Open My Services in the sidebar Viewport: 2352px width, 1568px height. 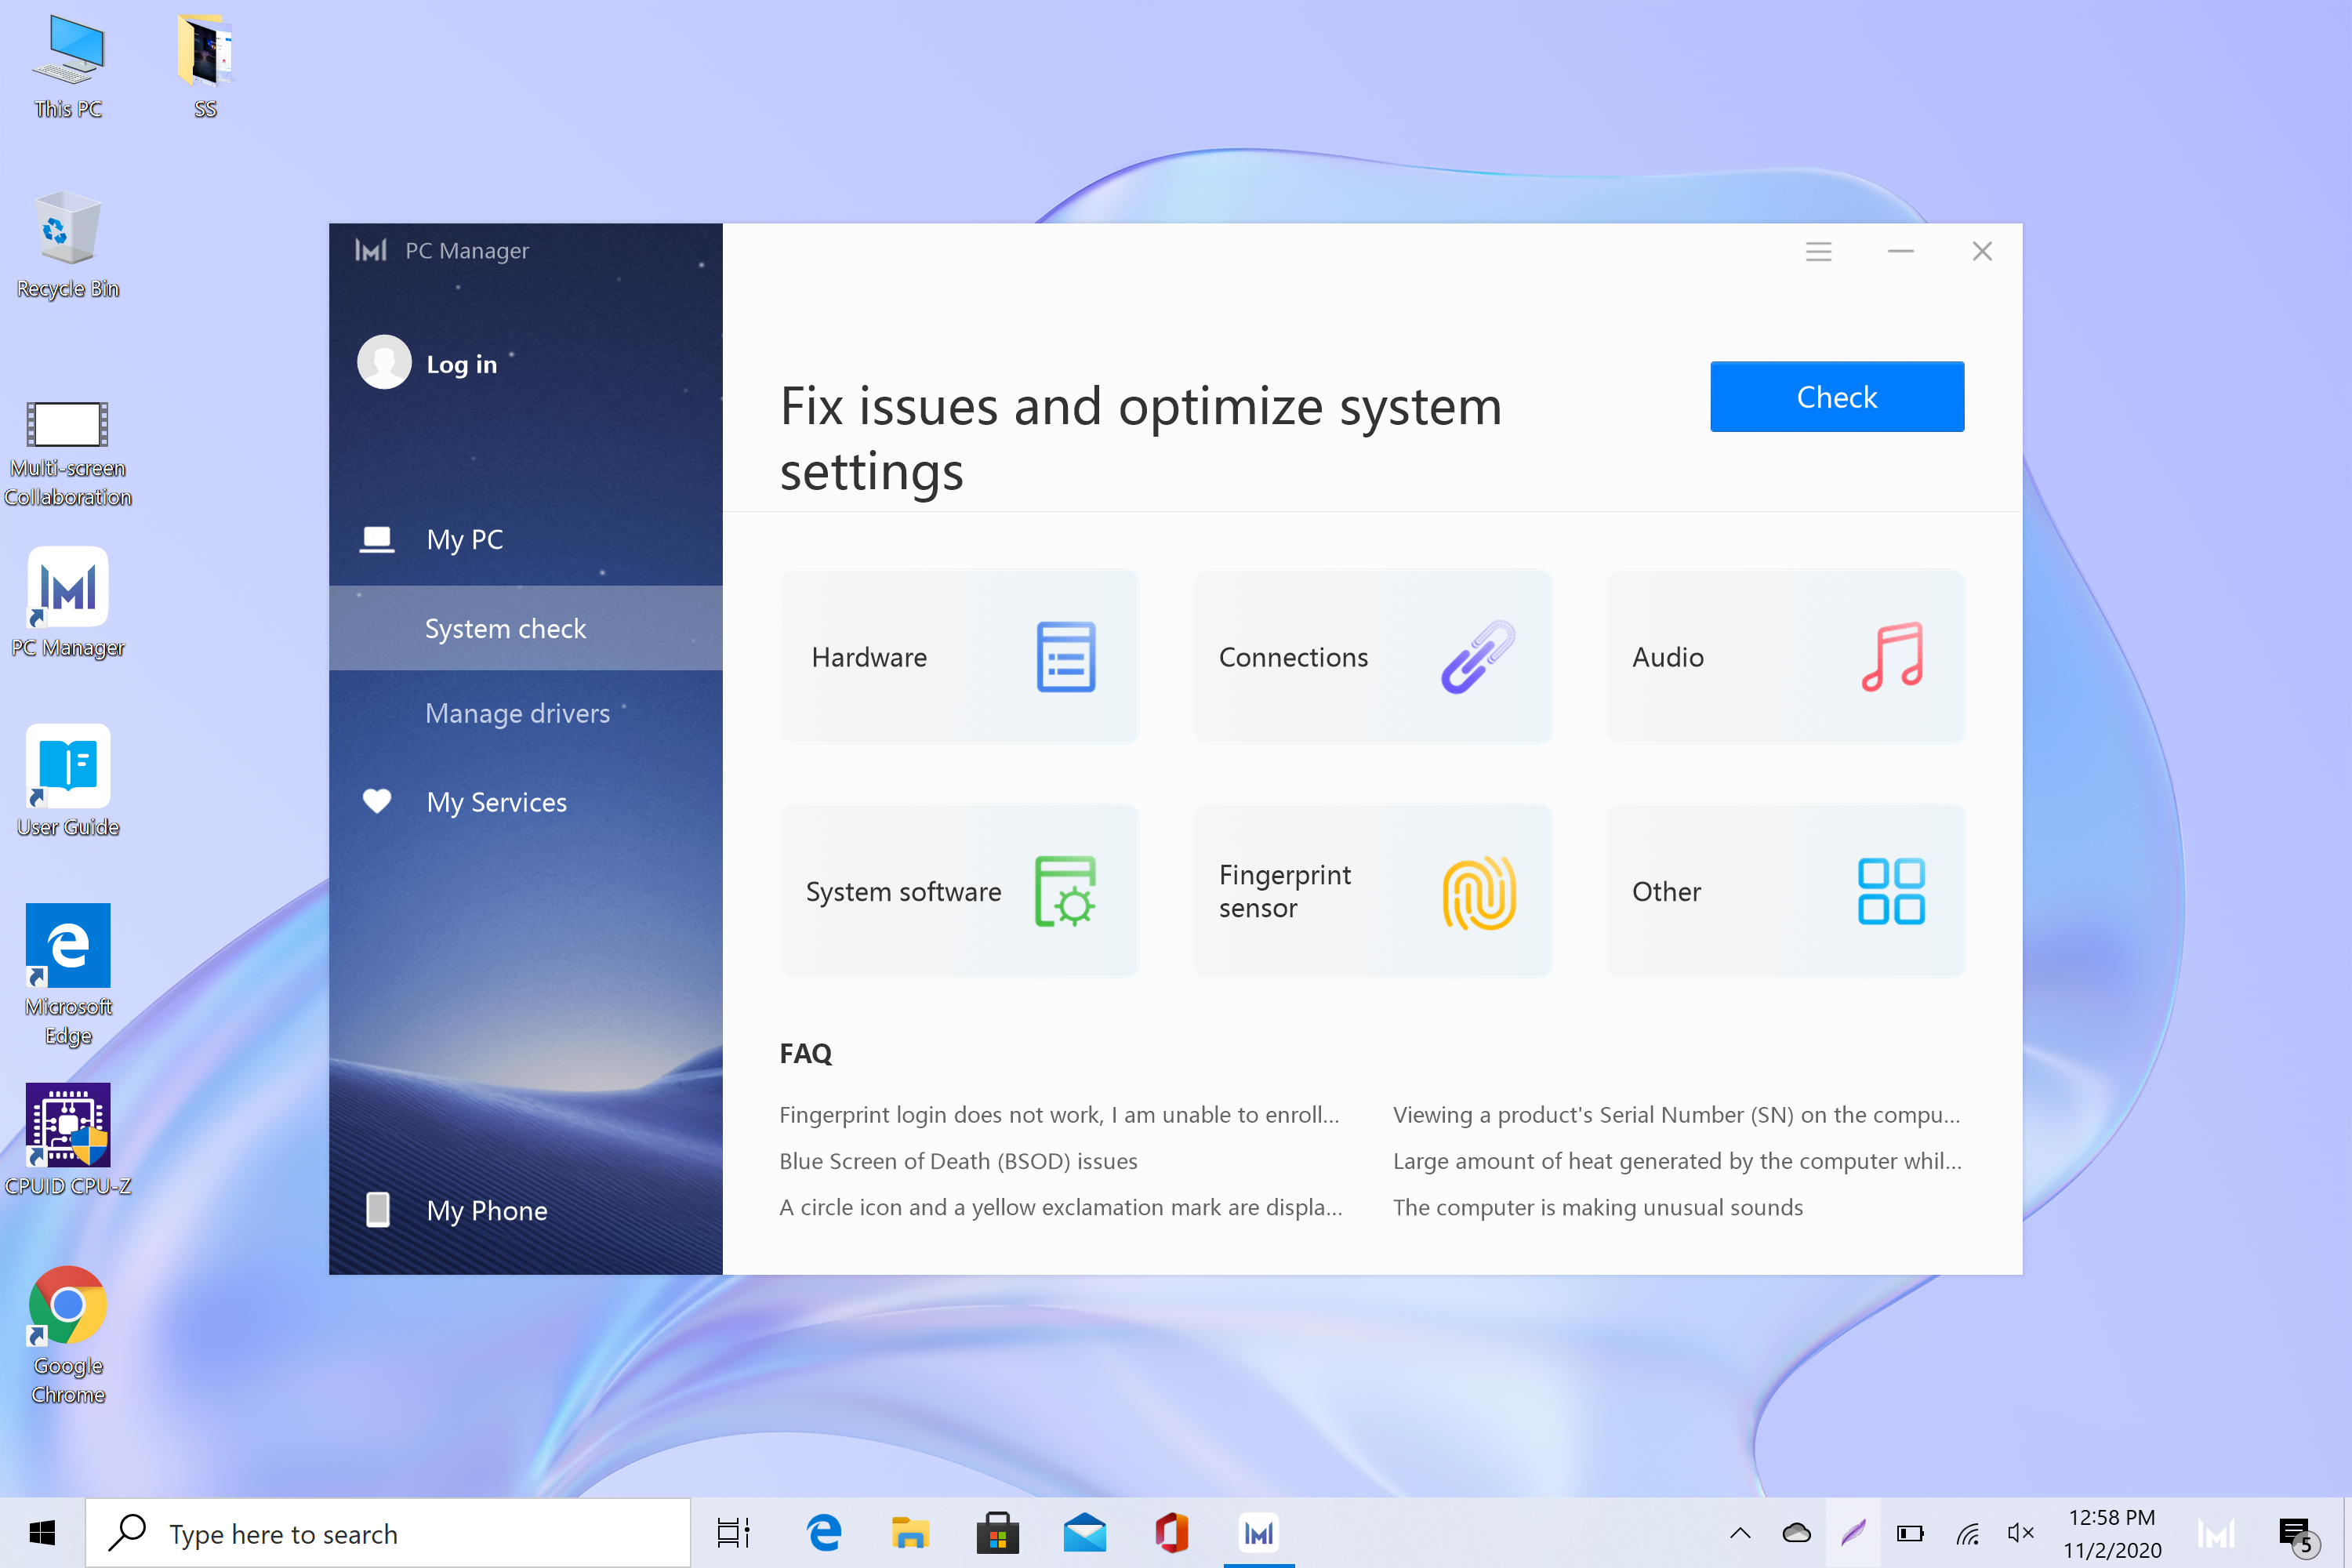click(x=496, y=802)
